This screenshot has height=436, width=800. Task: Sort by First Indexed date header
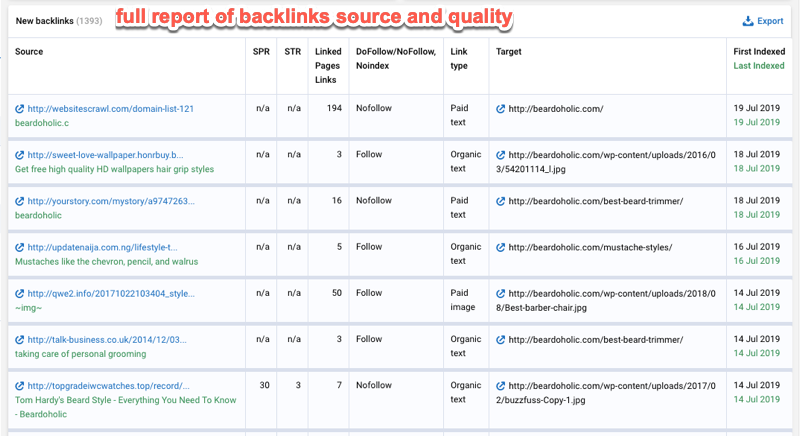pos(759,51)
